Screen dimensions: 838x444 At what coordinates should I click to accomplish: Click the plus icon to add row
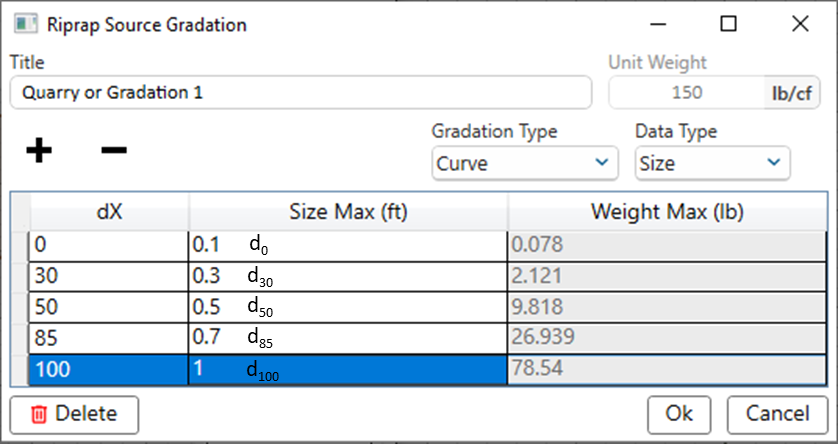click(x=38, y=150)
